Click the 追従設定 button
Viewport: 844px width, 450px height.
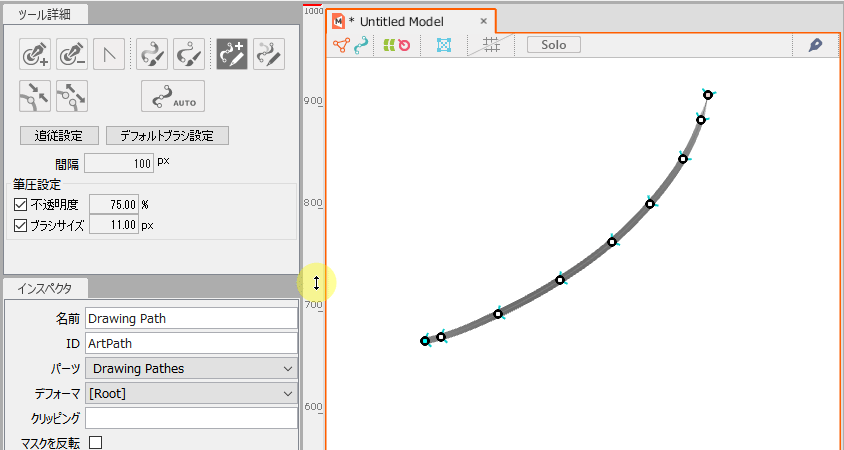(x=59, y=136)
